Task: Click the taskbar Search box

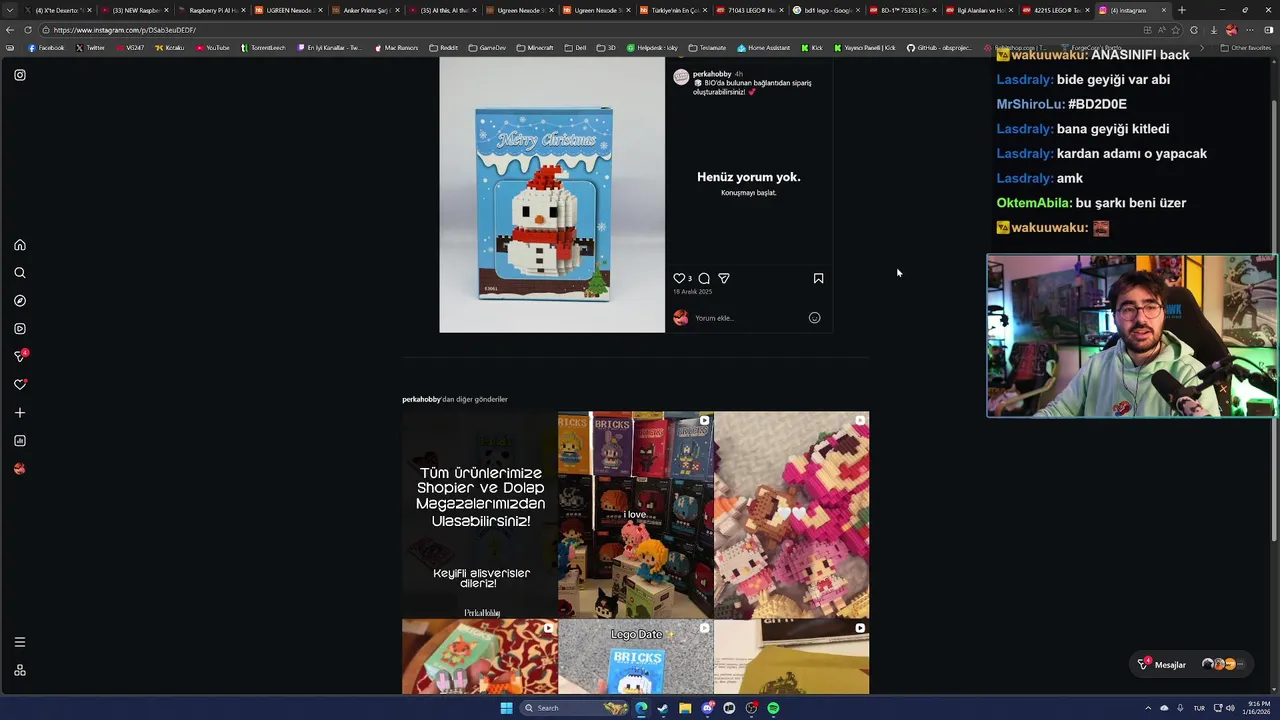Action: [x=574, y=708]
